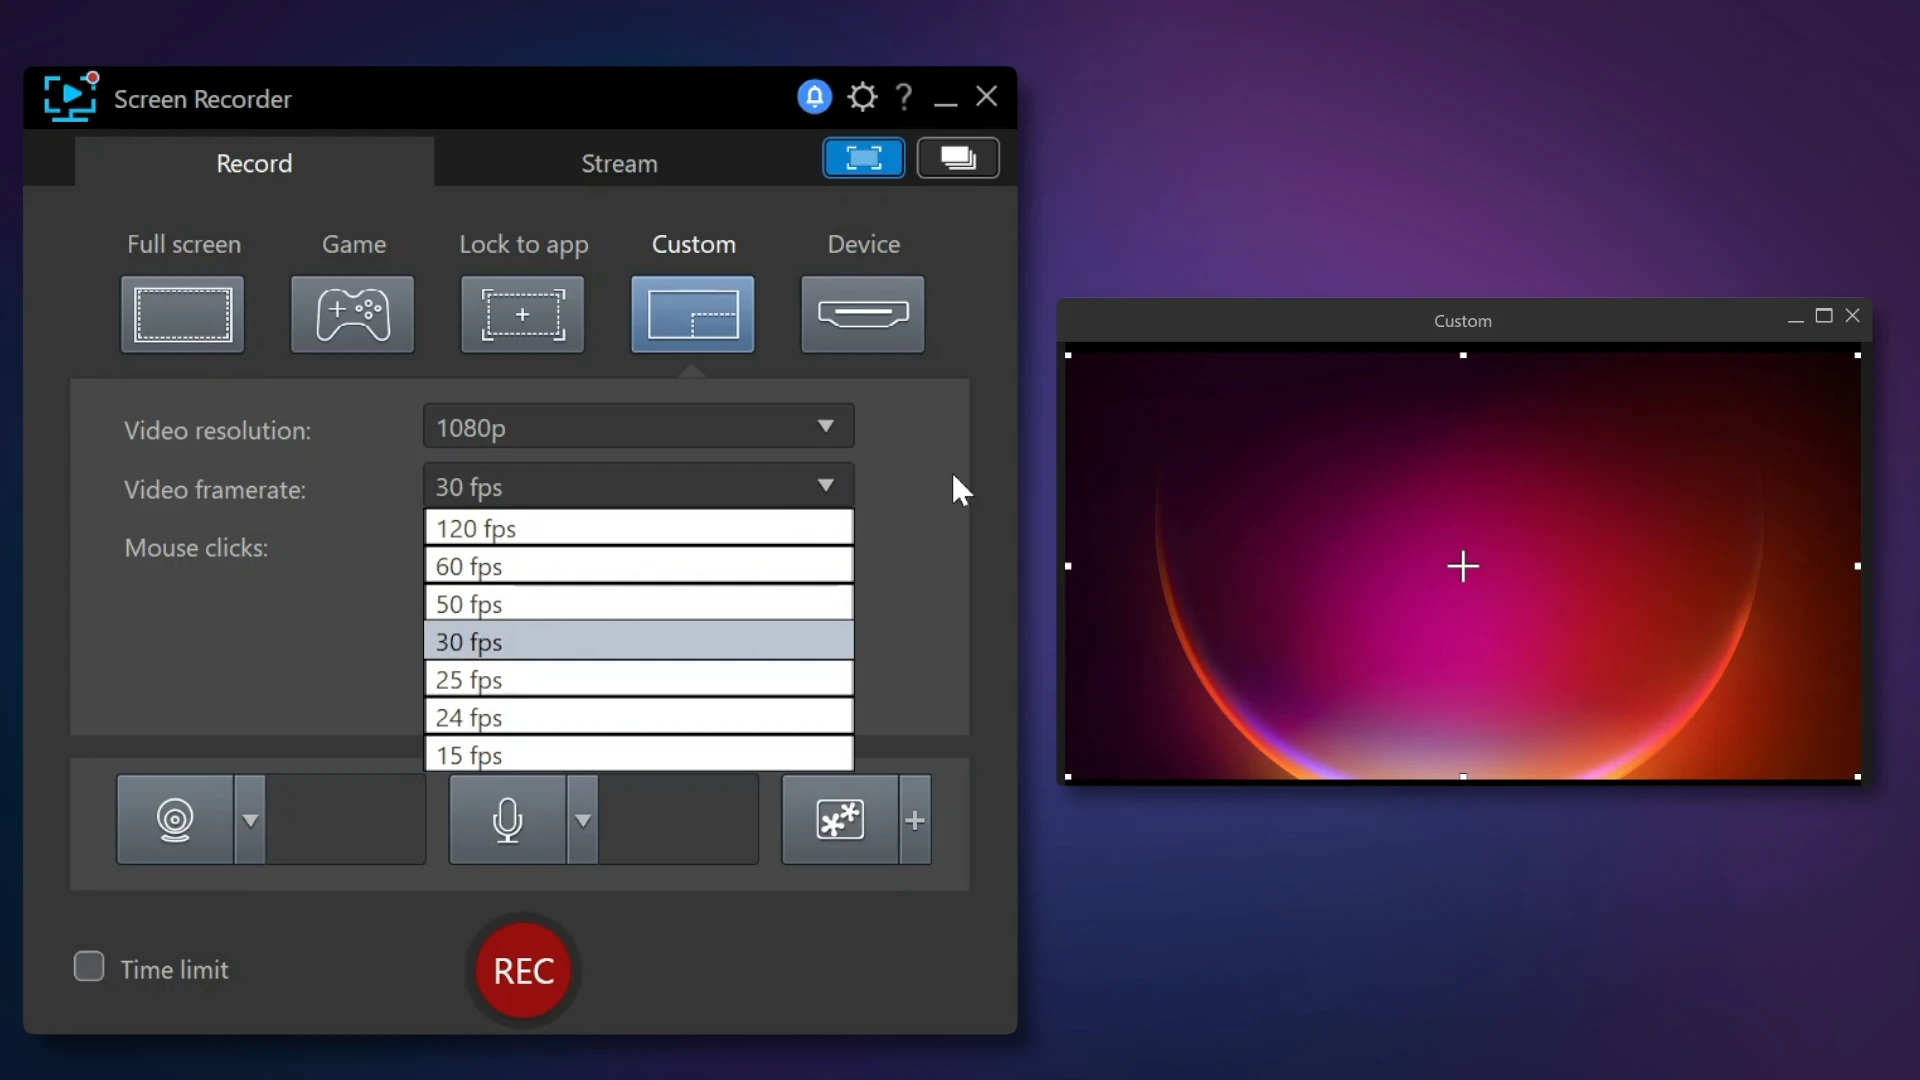Click the Custom mode label text
The image size is (1920, 1080).
(x=694, y=244)
